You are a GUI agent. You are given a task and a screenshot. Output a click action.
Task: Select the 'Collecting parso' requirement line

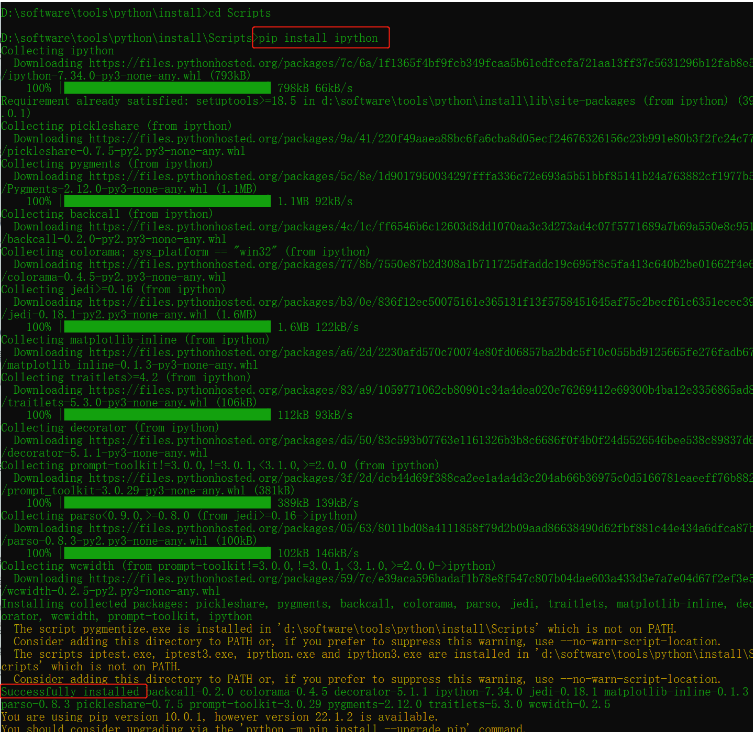point(180,515)
